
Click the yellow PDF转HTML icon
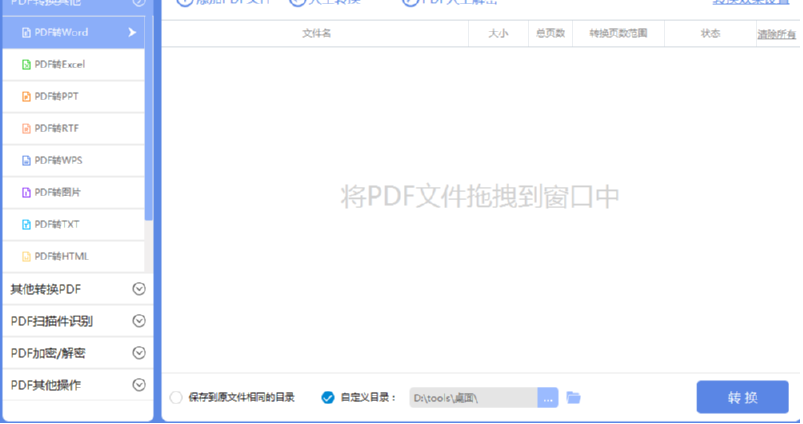[26, 257]
